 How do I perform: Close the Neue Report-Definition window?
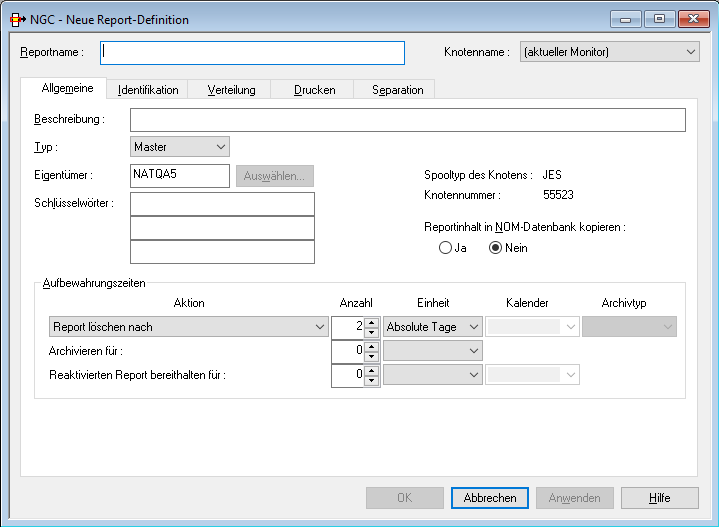[694, 19]
